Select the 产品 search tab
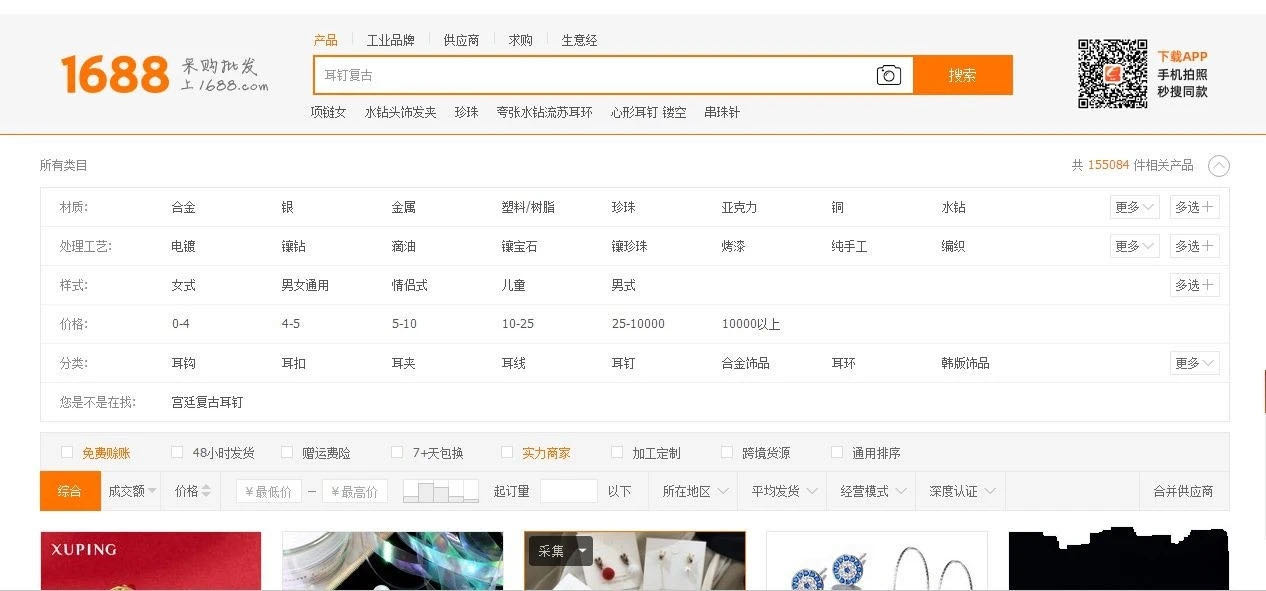 click(x=326, y=40)
